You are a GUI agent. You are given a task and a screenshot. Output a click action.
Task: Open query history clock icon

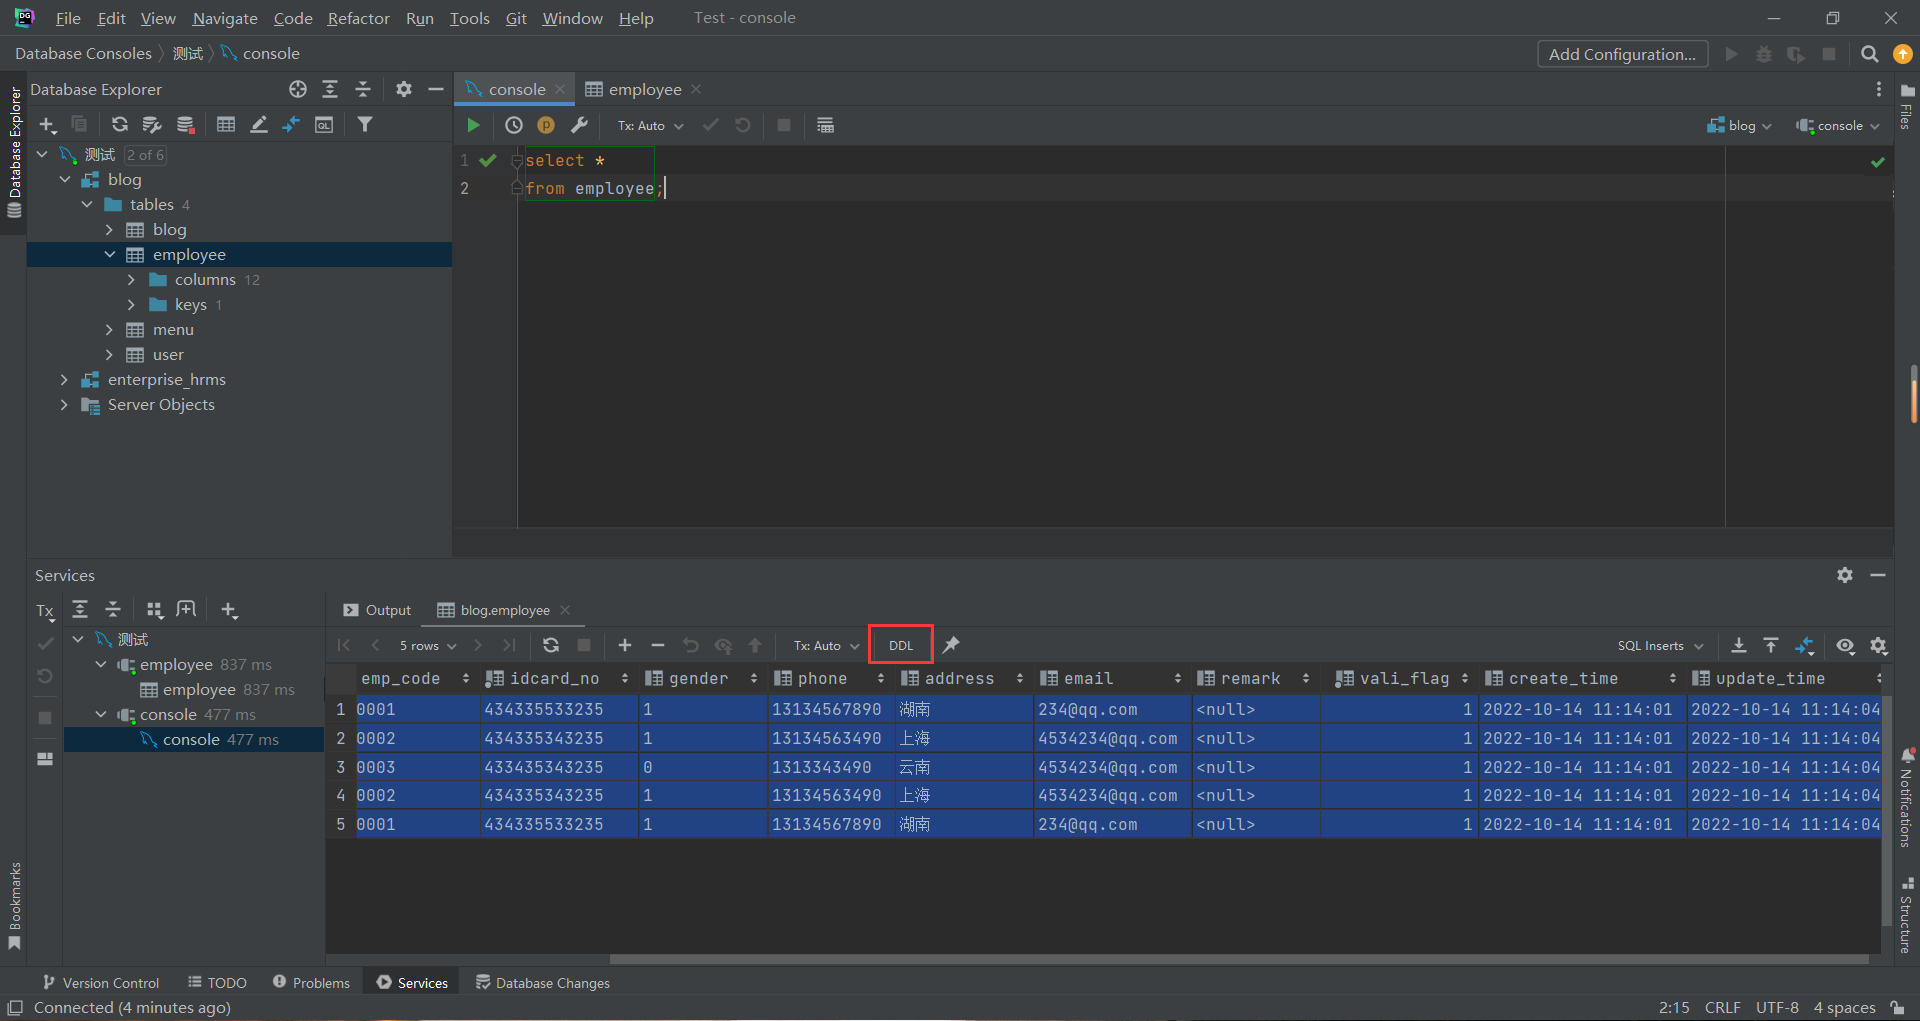[x=513, y=125]
